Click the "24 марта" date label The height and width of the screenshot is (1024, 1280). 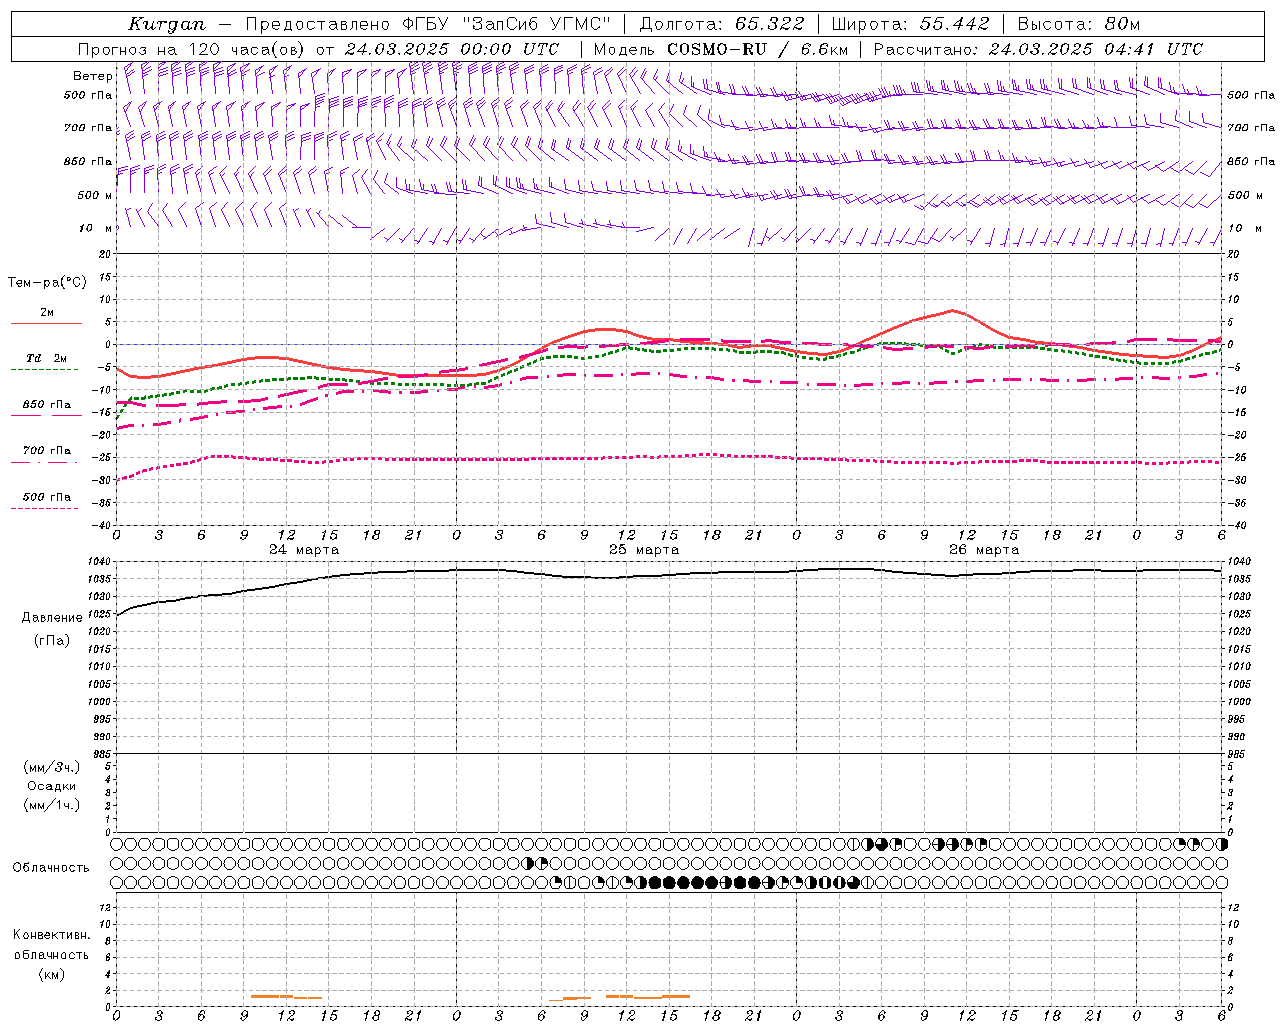coord(304,550)
